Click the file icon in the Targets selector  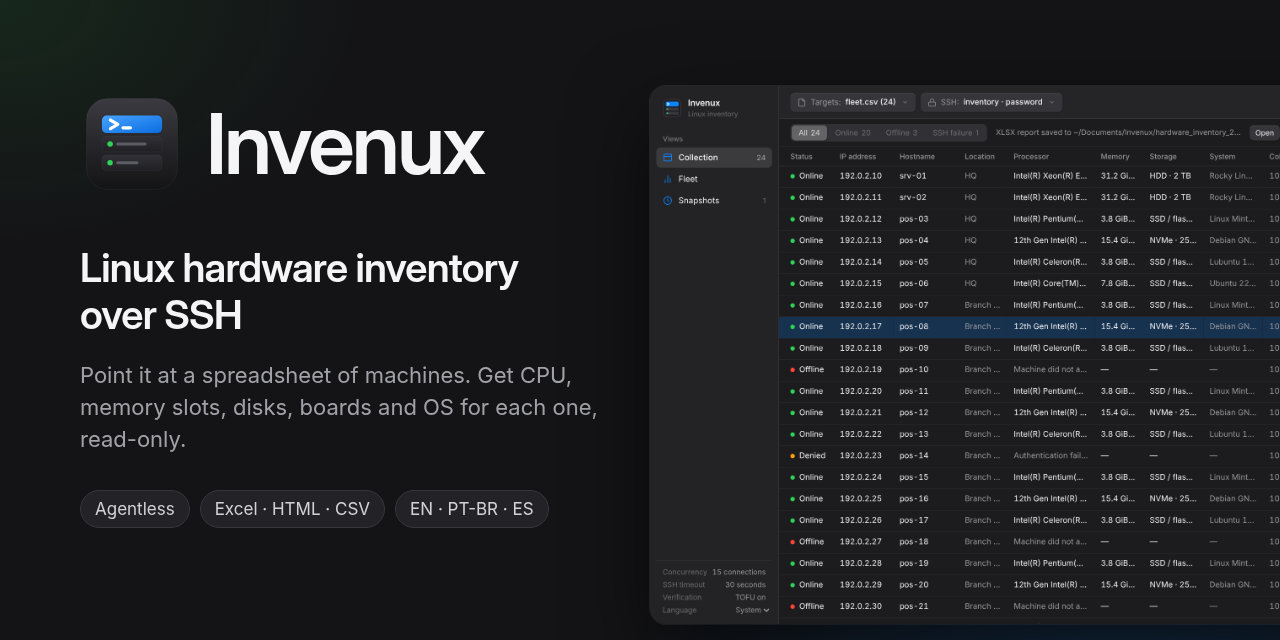[x=801, y=102]
